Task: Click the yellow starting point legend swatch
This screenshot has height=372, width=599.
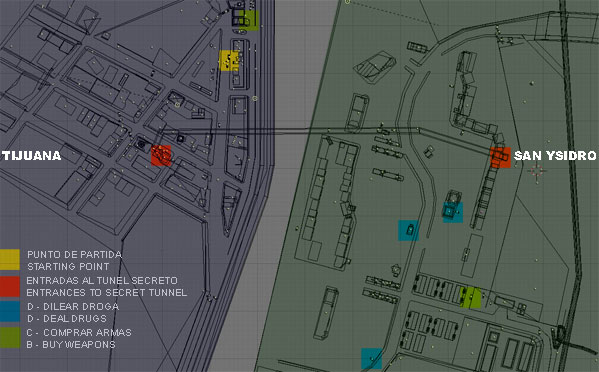Action: (10, 260)
